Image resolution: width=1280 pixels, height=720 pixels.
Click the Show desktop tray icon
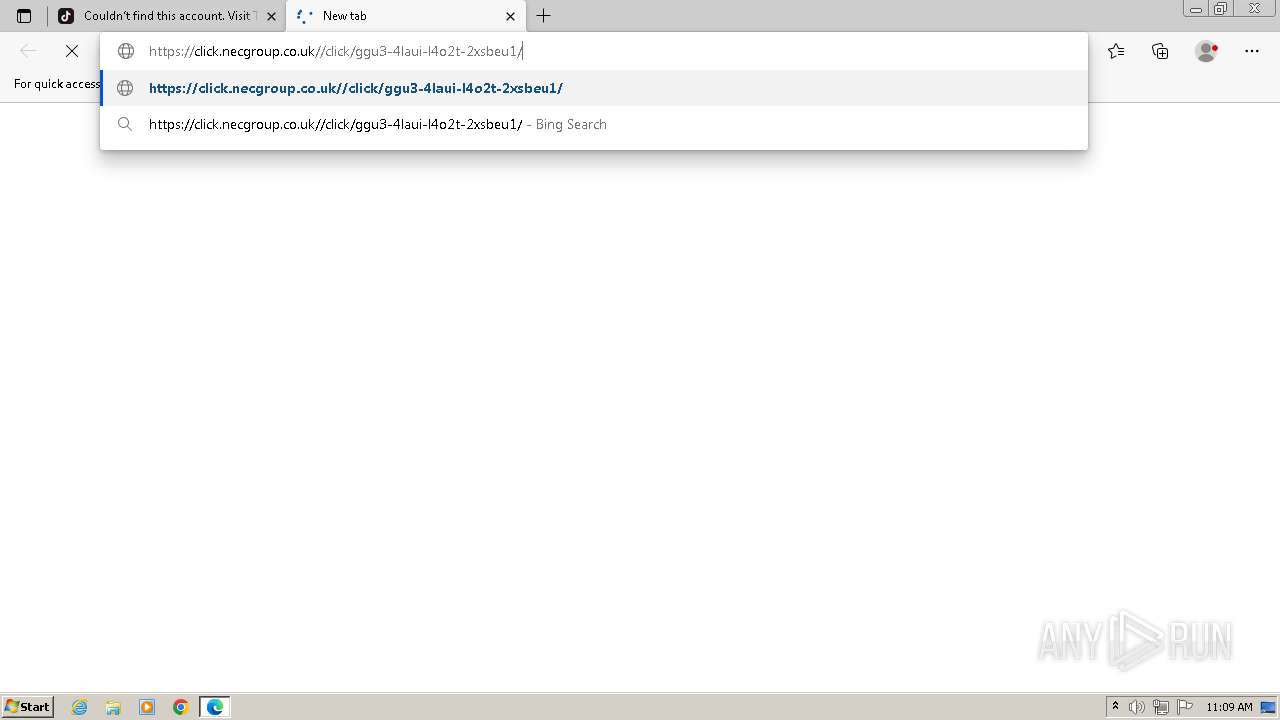(x=1268, y=707)
